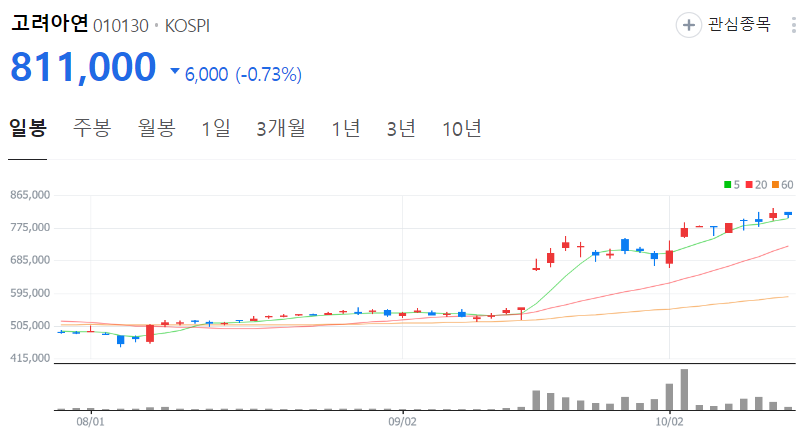Show the 1년 chart period
The height and width of the screenshot is (429, 809).
[346, 128]
